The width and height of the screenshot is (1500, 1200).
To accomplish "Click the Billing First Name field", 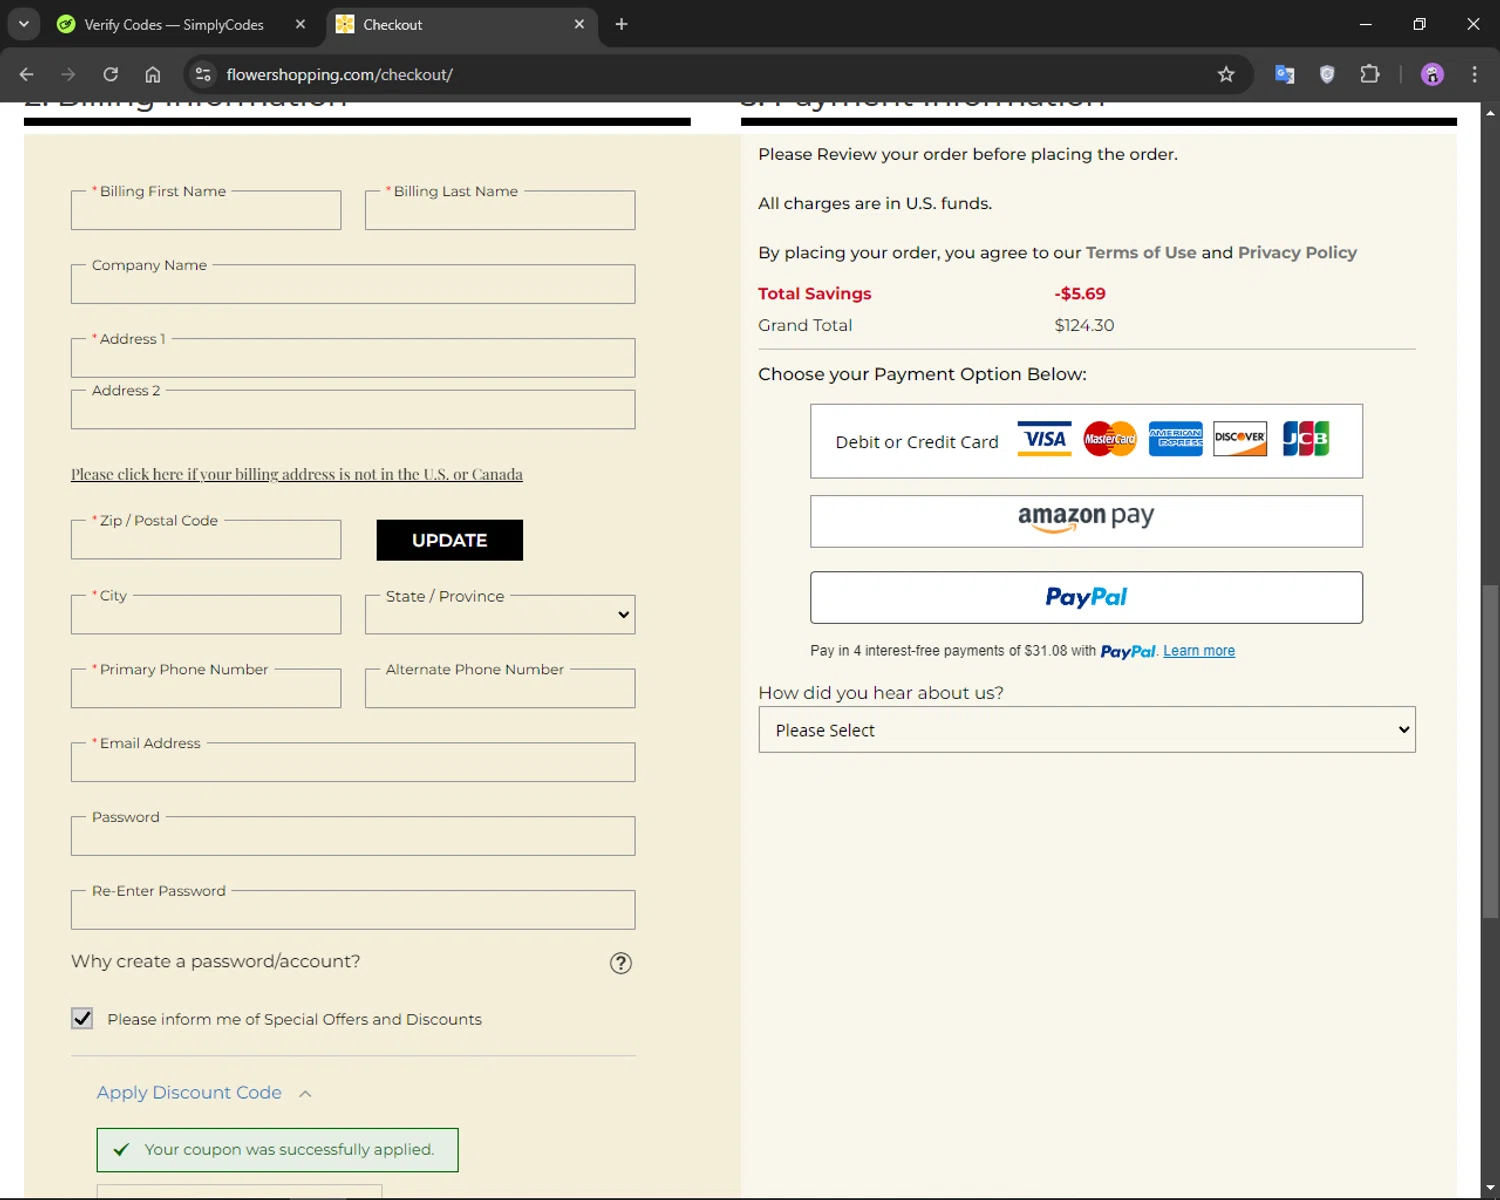I will 206,210.
